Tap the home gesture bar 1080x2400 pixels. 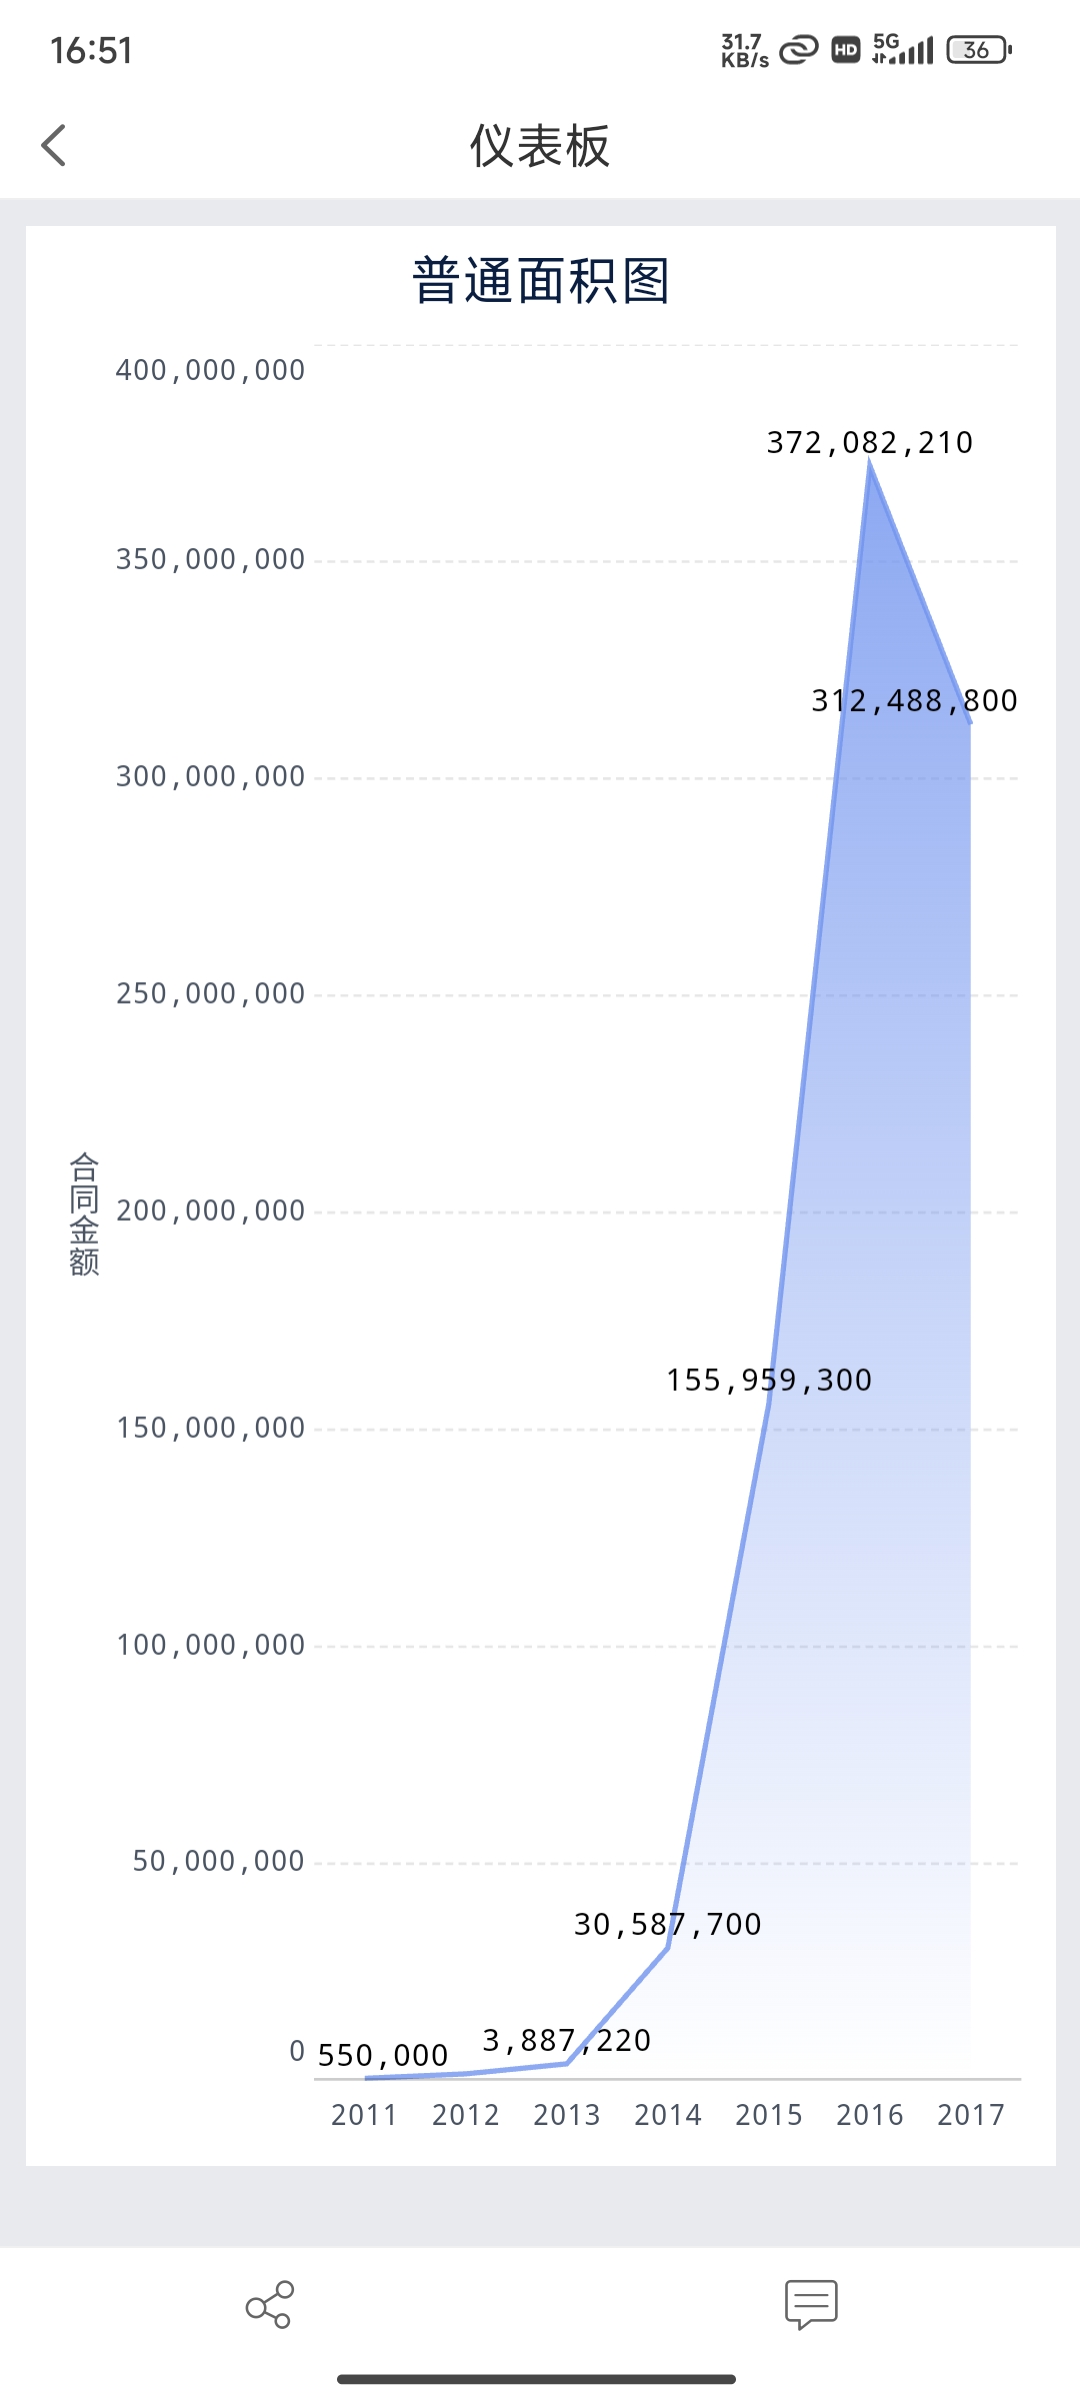pos(537,2379)
